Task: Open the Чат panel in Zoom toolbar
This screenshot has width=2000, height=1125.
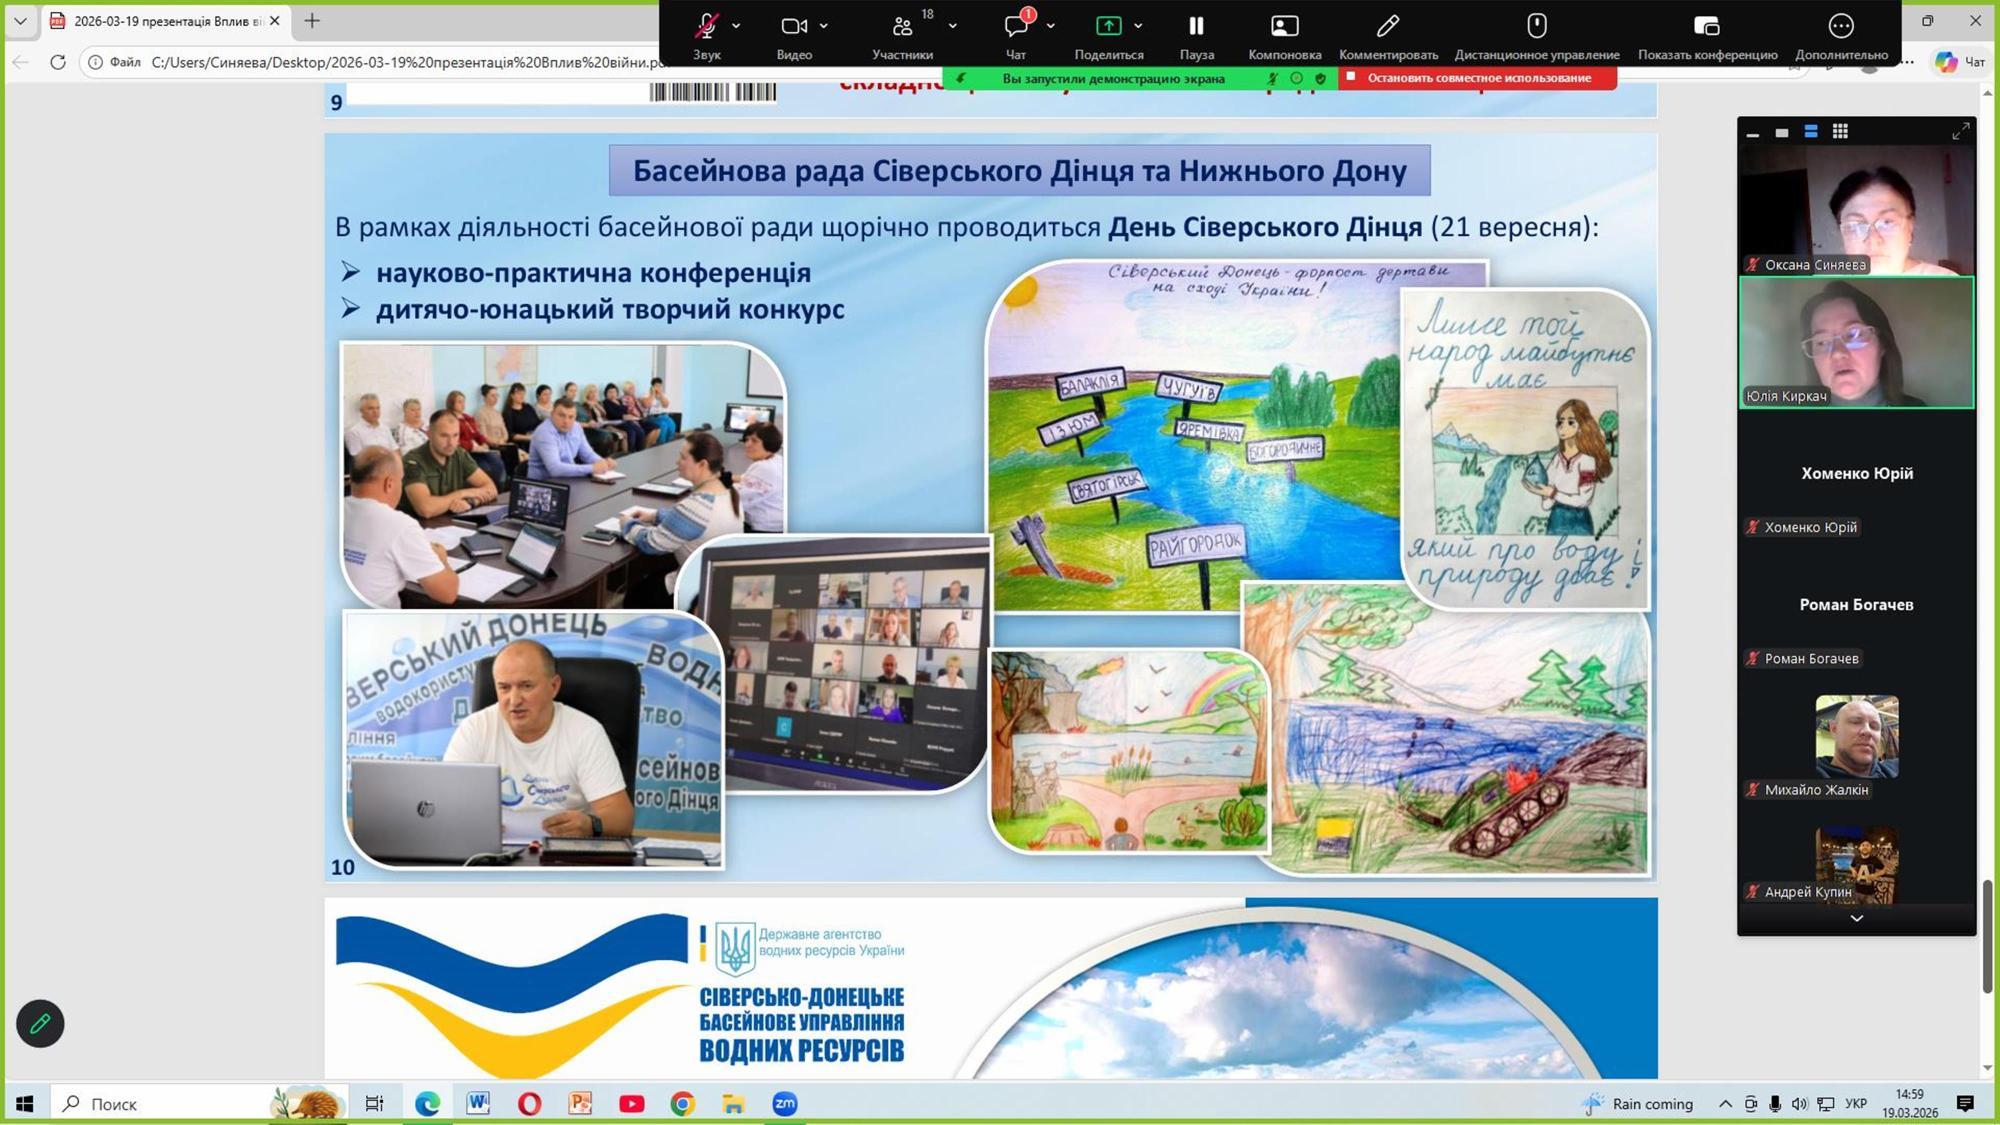Action: coord(1016,27)
